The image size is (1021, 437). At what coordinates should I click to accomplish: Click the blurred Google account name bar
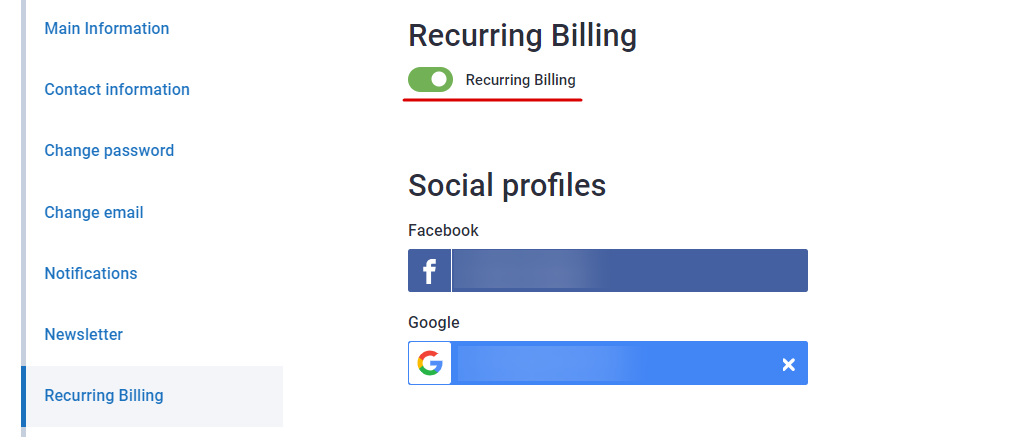coord(610,363)
